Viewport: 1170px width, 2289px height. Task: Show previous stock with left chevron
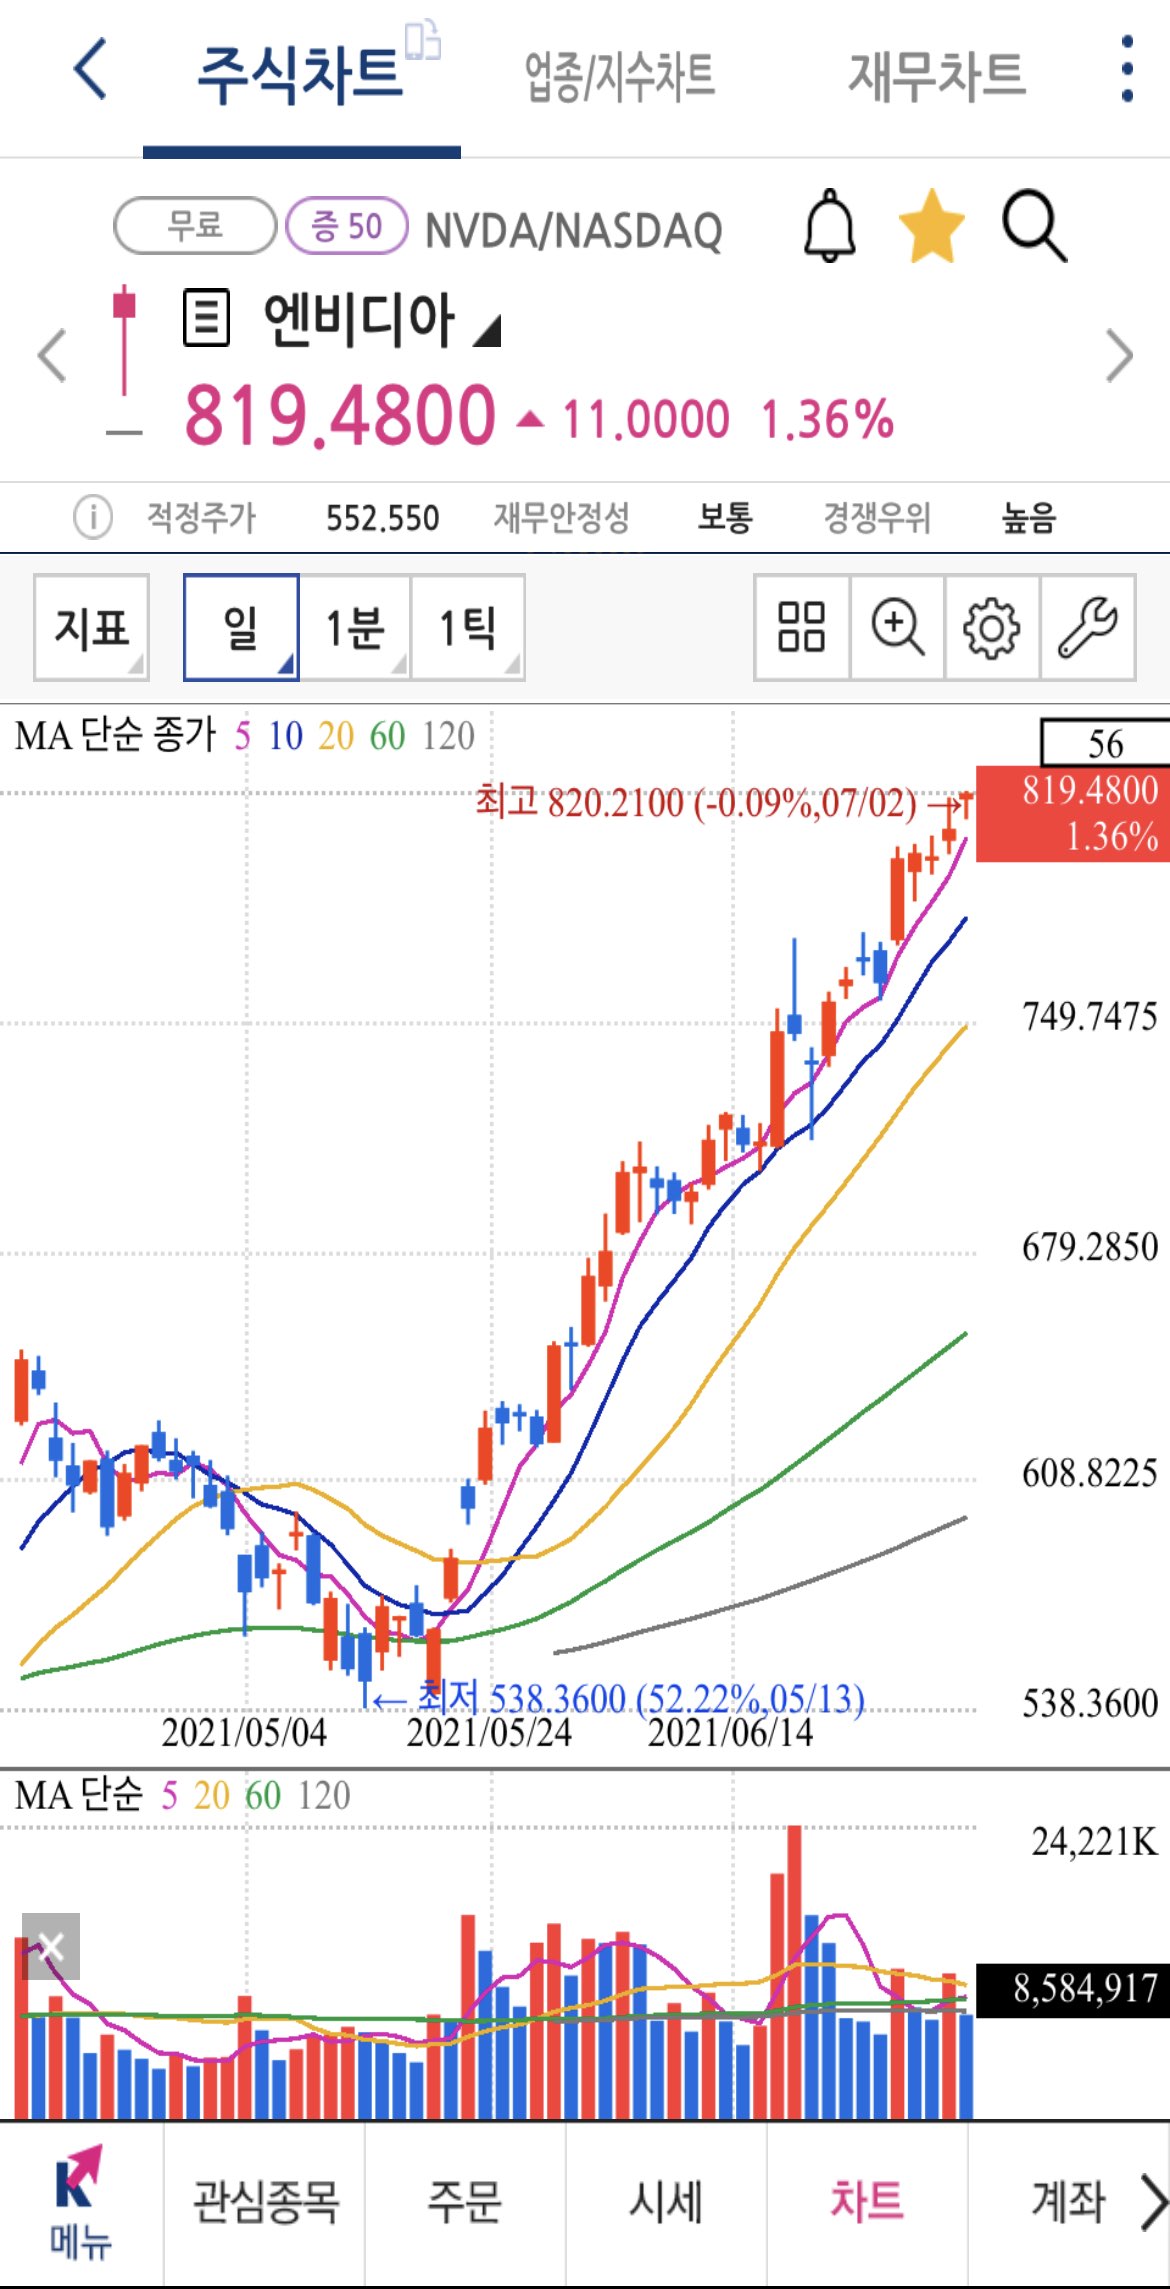[x=52, y=355]
